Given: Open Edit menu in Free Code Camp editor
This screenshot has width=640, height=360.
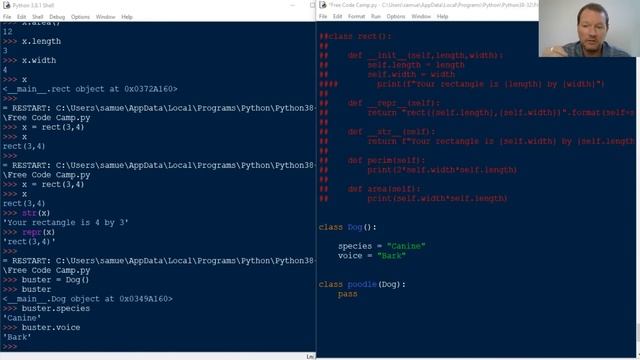Looking at the screenshot, I should pyautogui.click(x=337, y=16).
